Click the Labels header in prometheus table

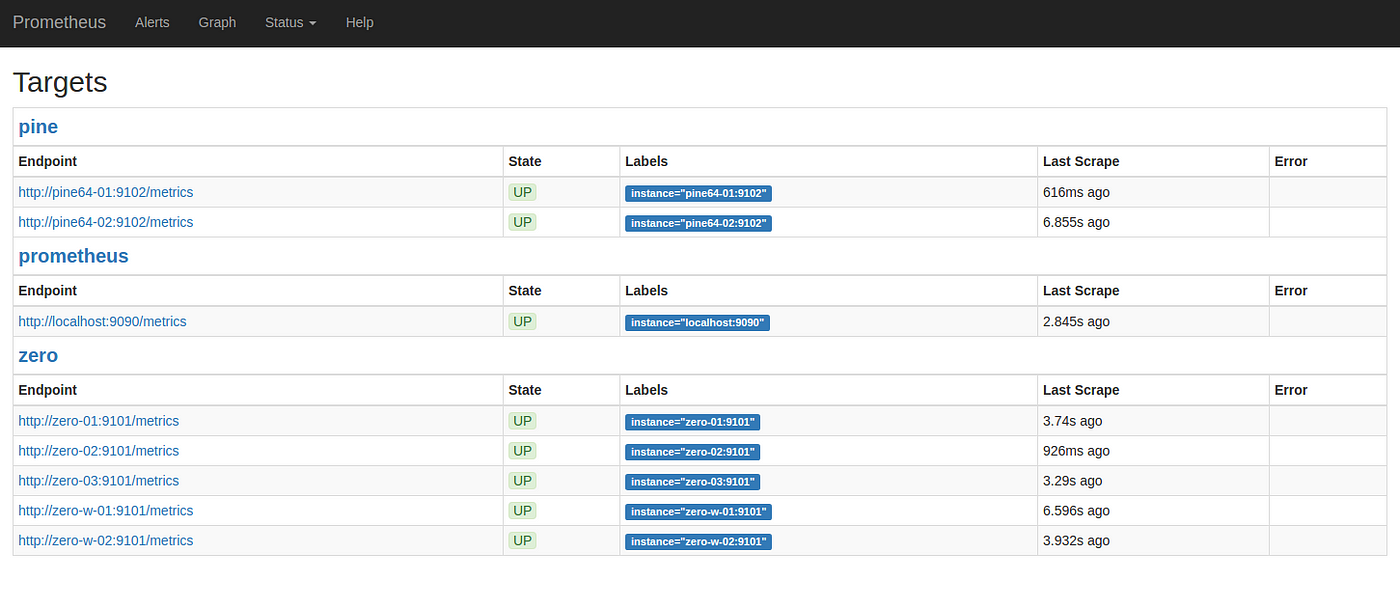tap(646, 291)
